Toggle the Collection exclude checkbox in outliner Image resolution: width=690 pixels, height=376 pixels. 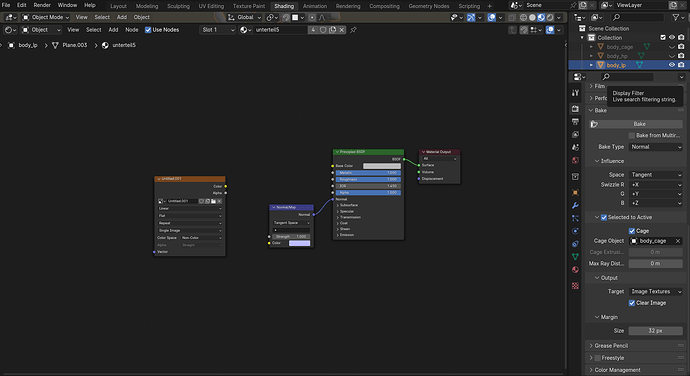[663, 38]
